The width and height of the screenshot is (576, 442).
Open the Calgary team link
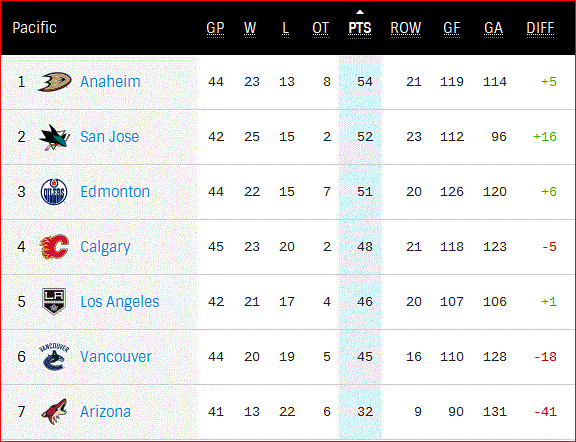coord(105,247)
